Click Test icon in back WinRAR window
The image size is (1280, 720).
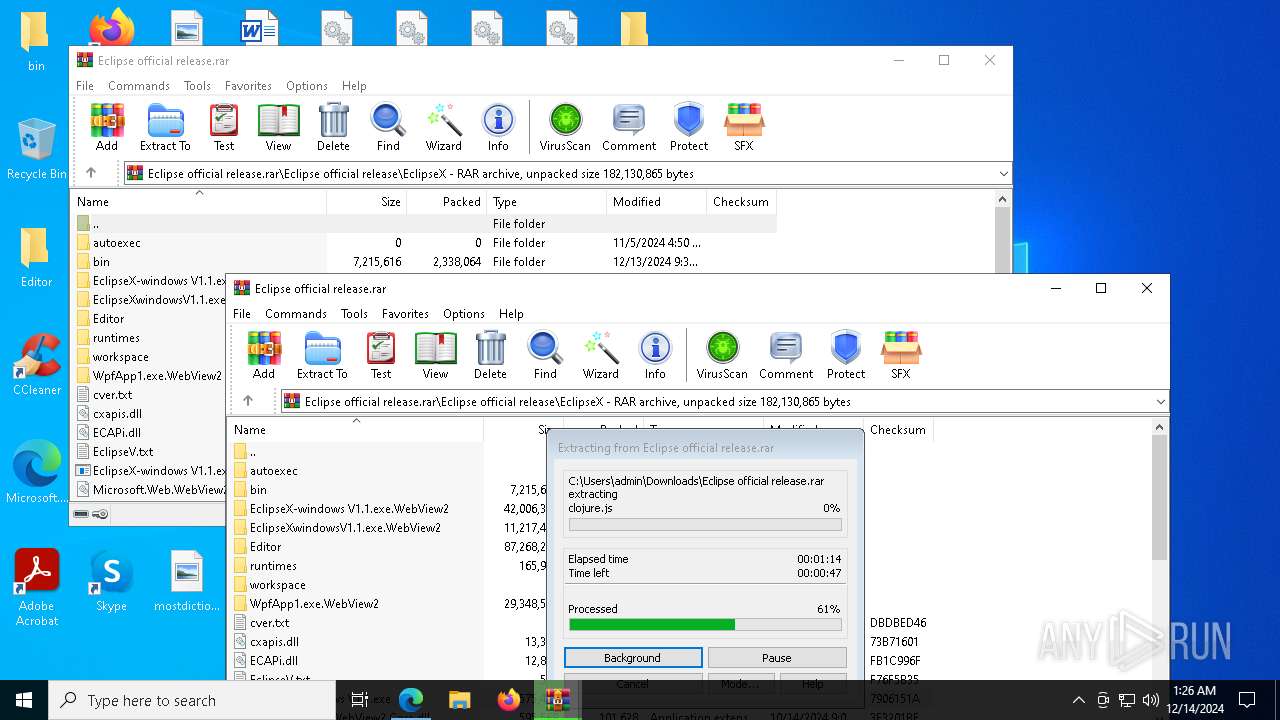pos(224,128)
